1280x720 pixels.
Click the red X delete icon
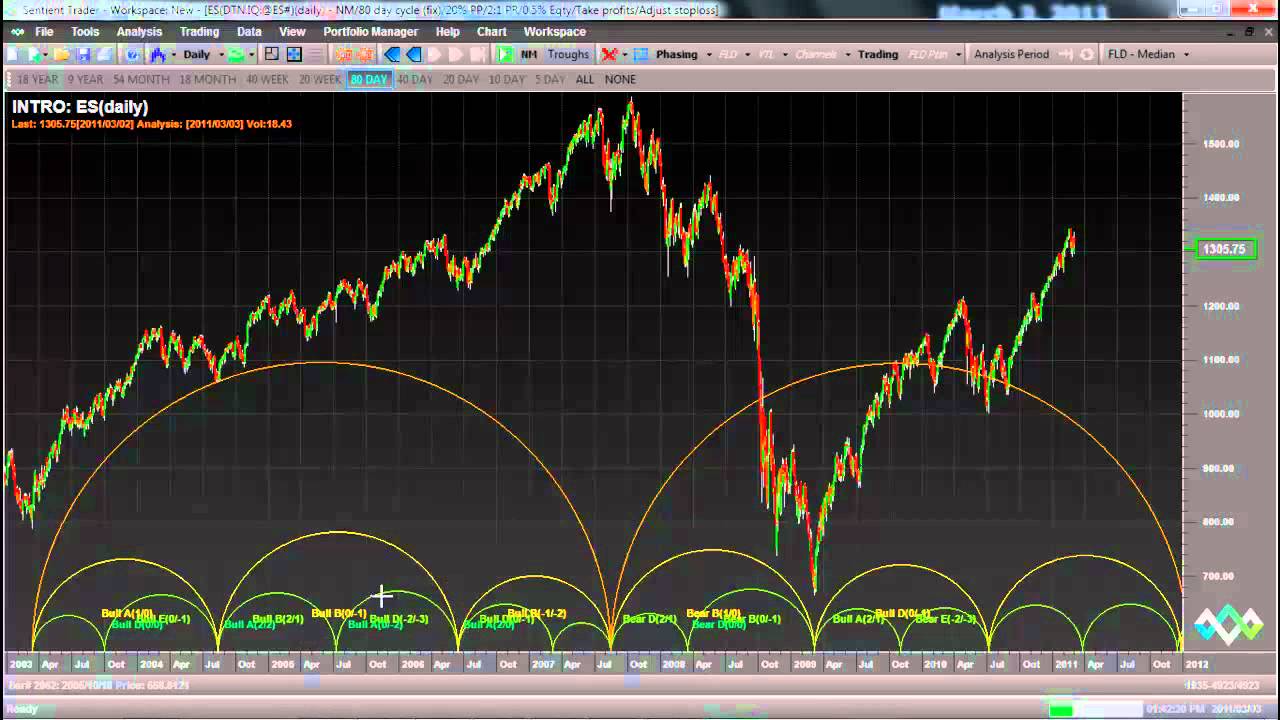608,54
